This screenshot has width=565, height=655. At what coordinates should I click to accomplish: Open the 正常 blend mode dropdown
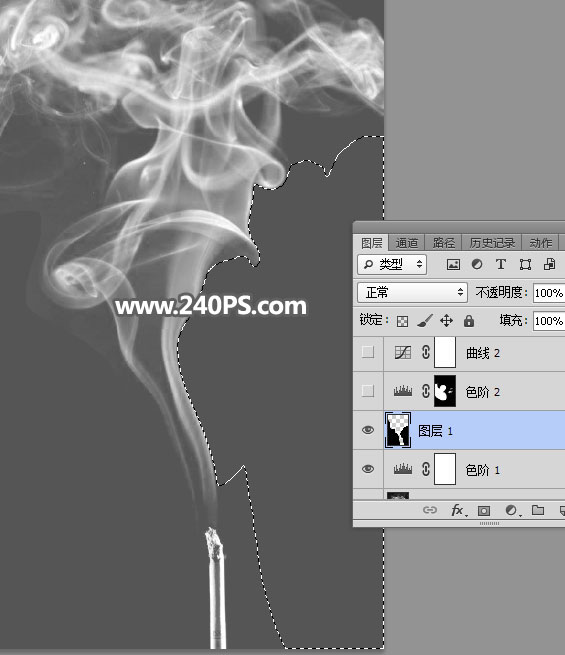[412, 292]
